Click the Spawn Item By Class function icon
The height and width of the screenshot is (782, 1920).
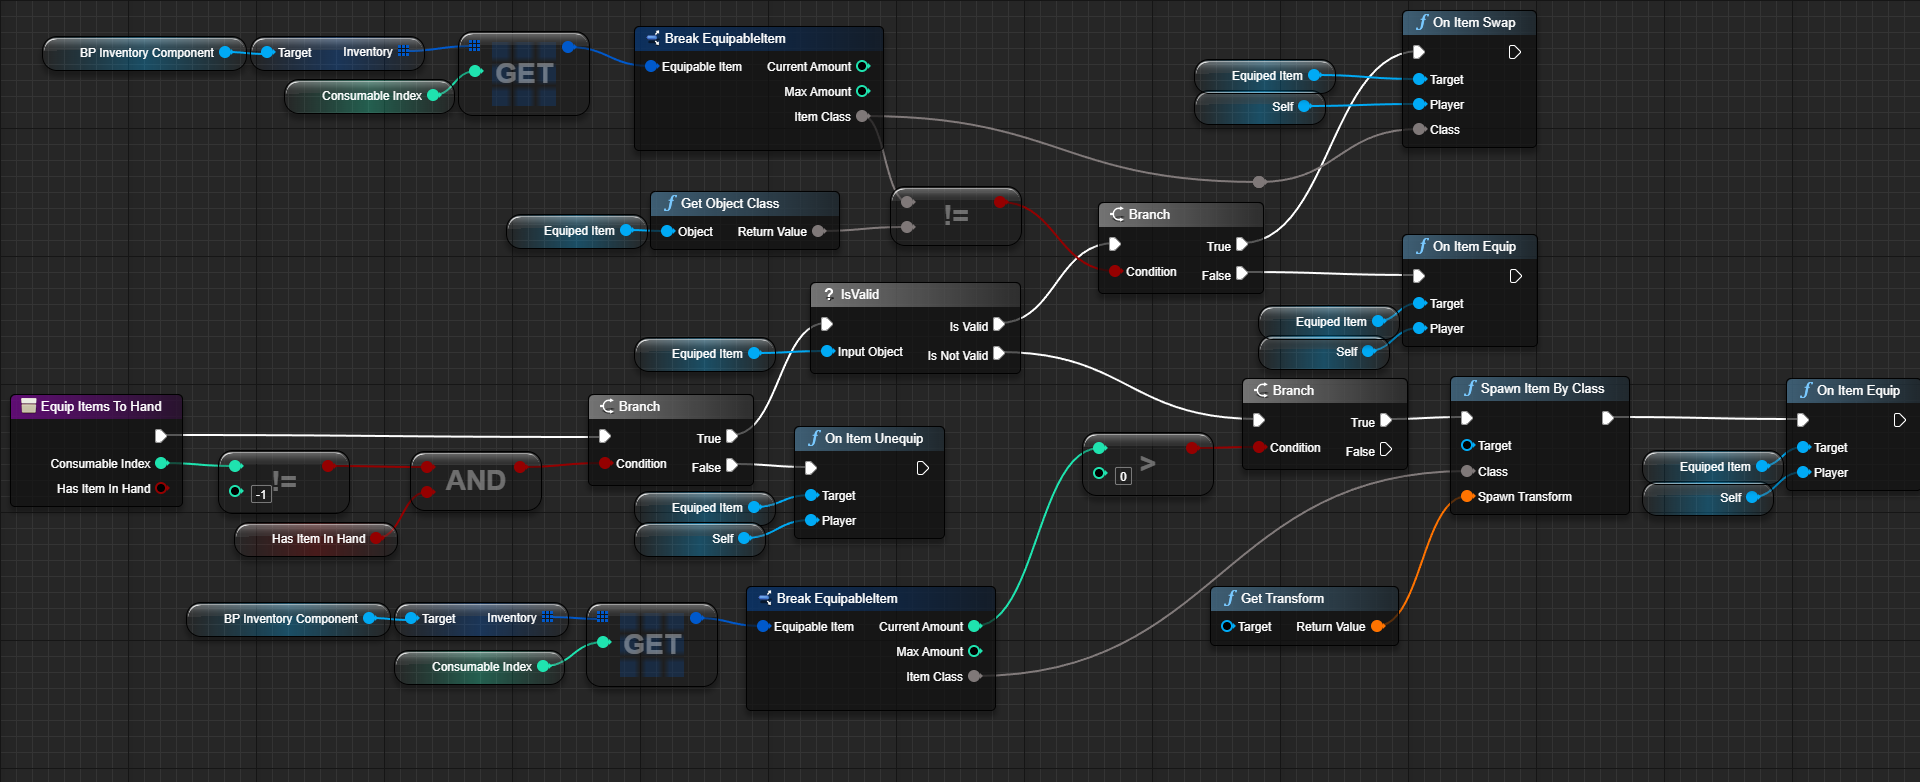pyautogui.click(x=1470, y=388)
